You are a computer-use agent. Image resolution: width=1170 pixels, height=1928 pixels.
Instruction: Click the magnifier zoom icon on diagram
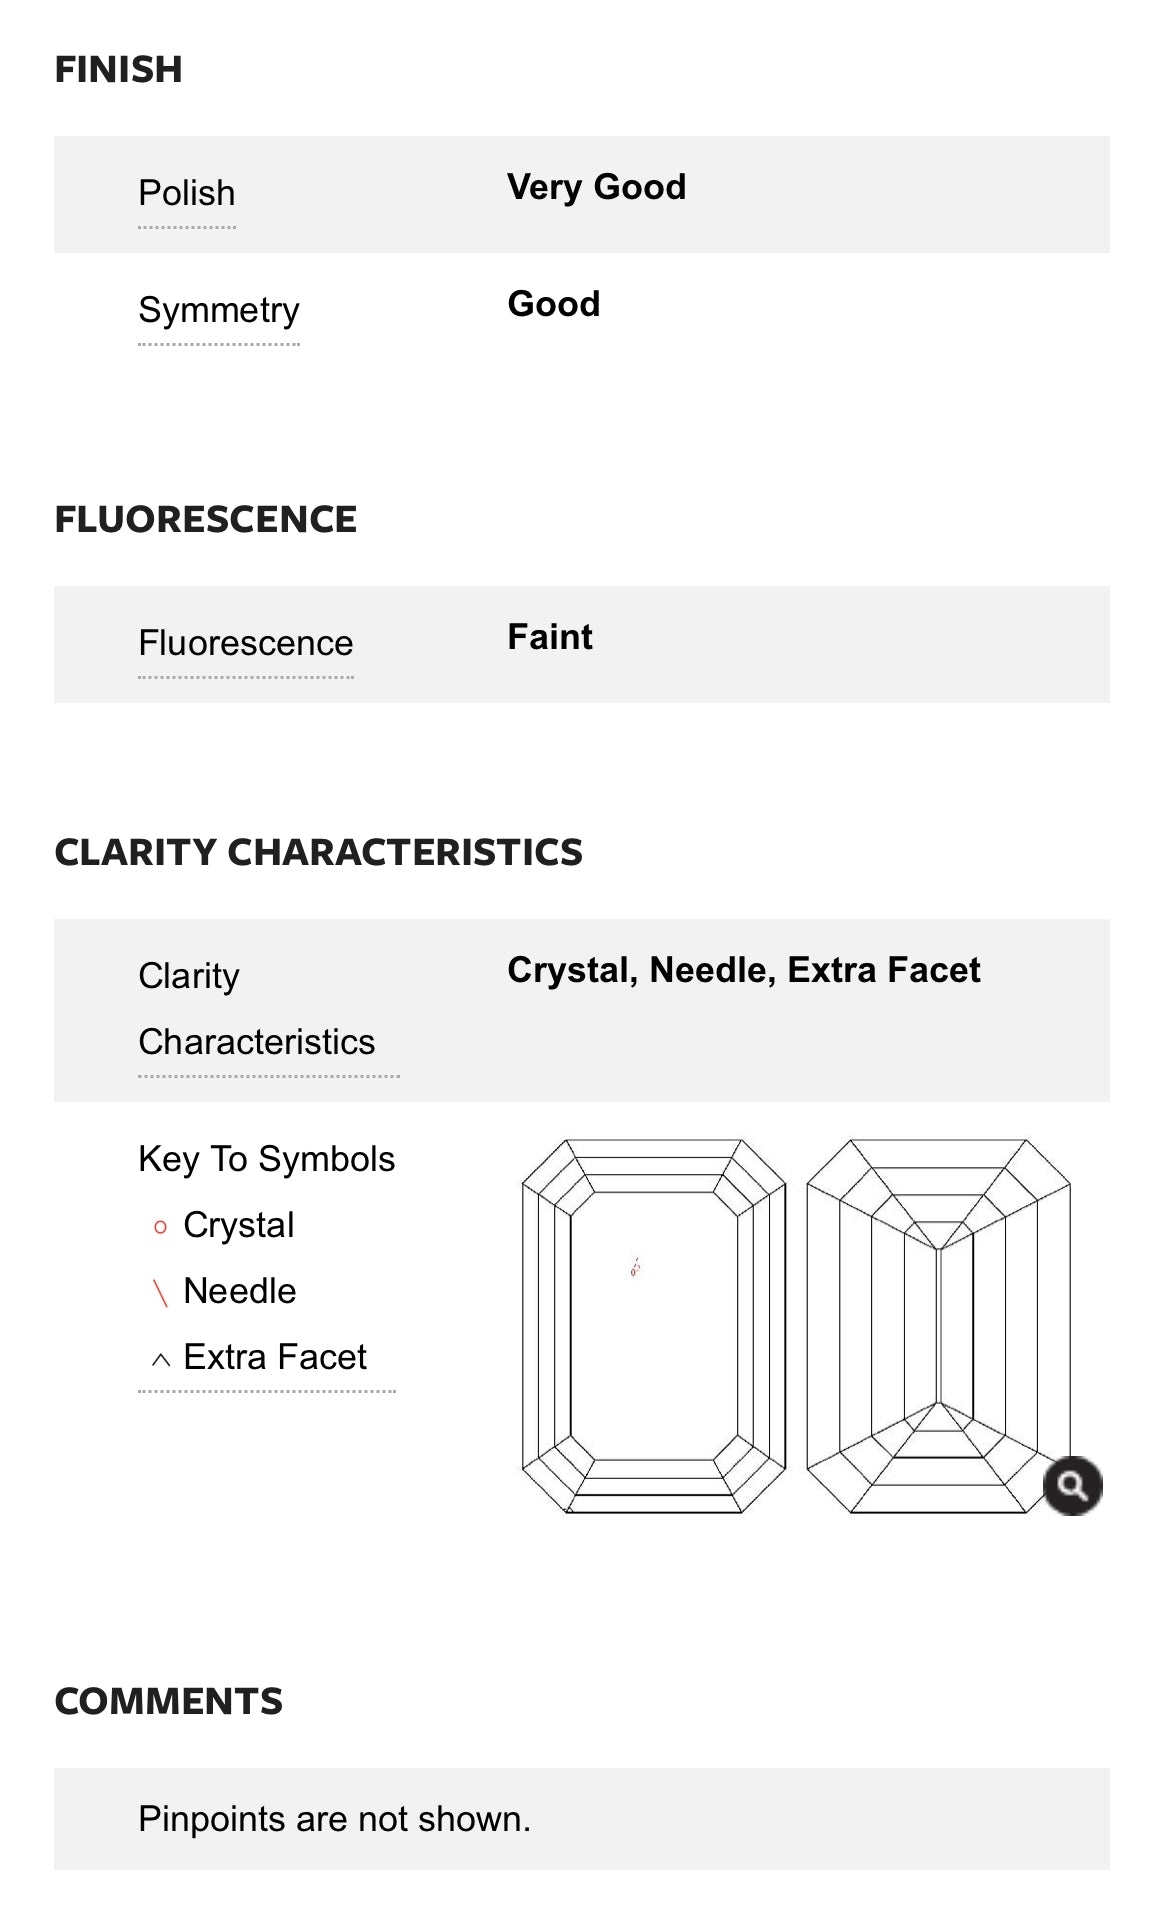tap(1072, 1486)
